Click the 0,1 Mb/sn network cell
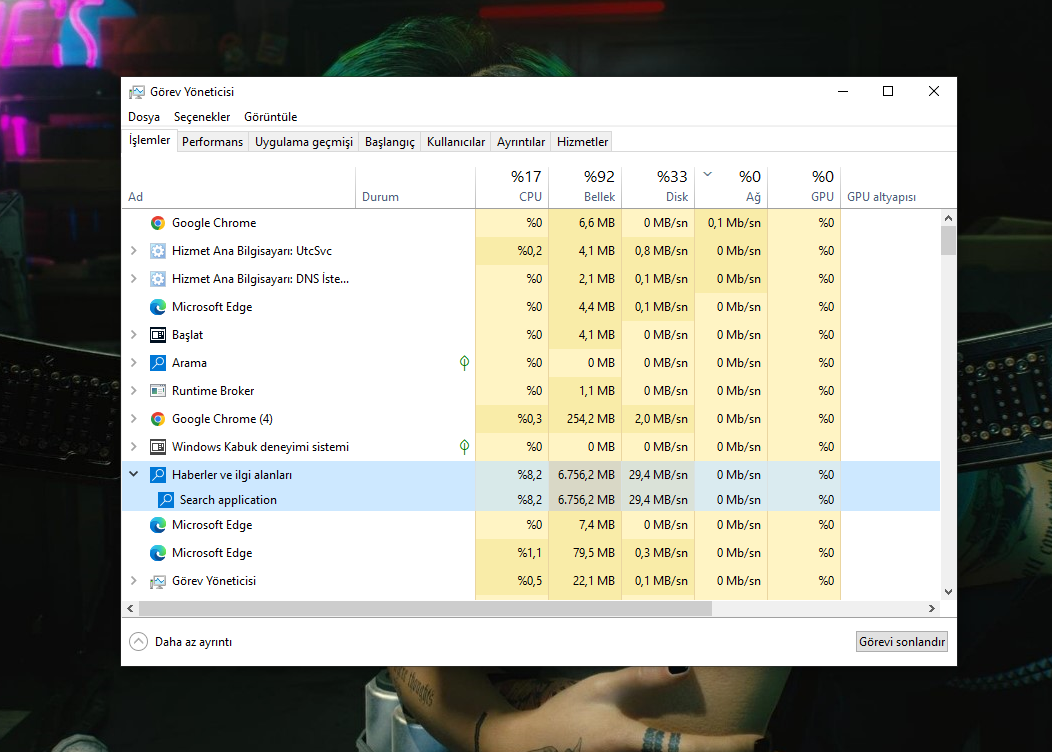This screenshot has height=752, width=1052. [x=731, y=223]
